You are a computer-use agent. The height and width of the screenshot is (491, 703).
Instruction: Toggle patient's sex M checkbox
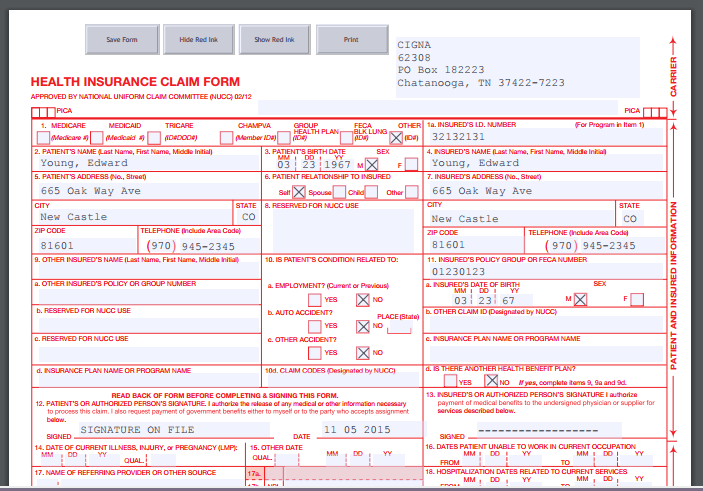[x=372, y=165]
